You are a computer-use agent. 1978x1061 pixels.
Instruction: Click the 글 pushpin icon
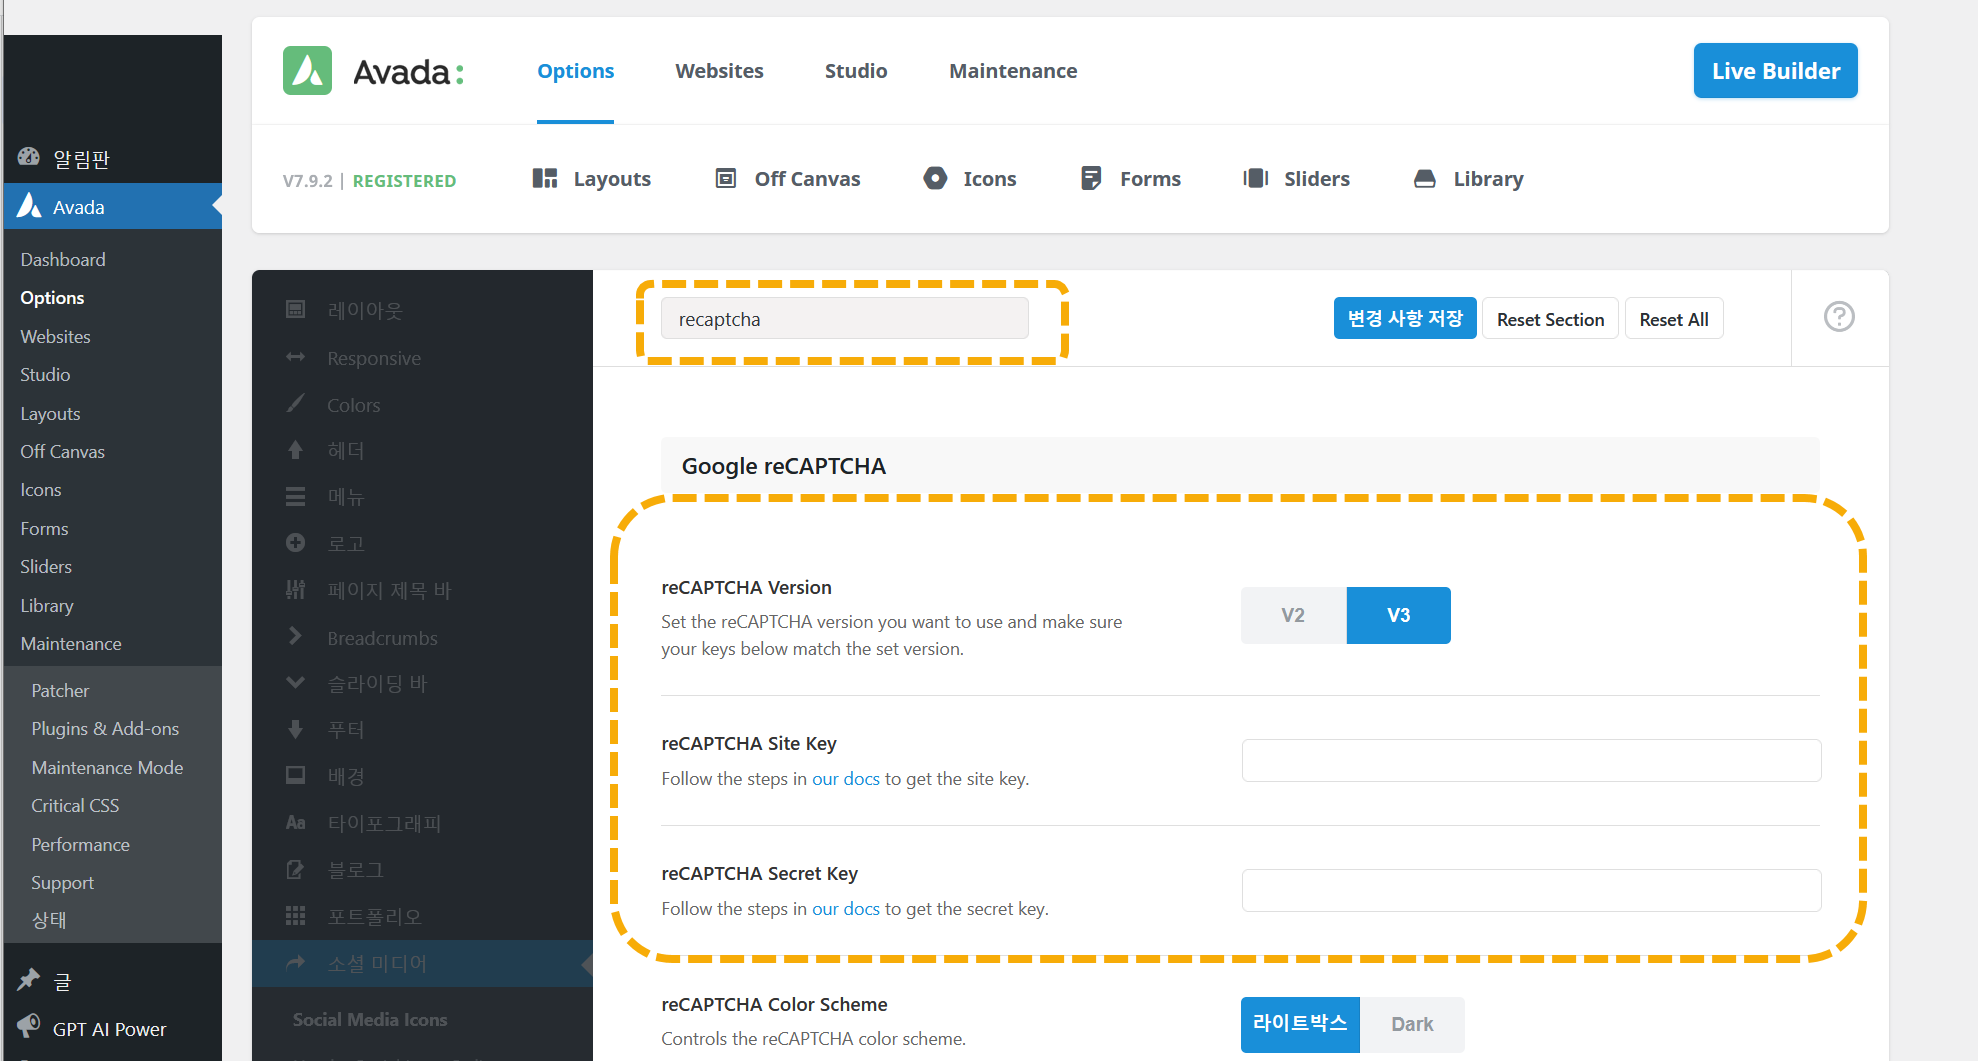(x=29, y=980)
